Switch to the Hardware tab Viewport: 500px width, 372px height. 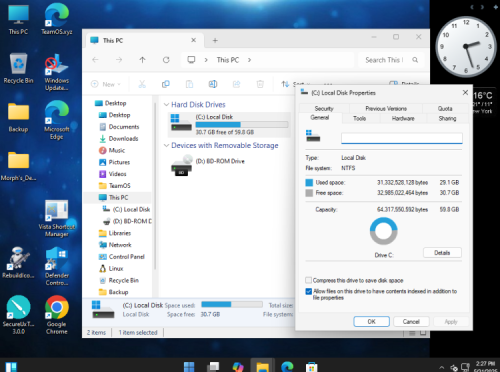click(403, 118)
